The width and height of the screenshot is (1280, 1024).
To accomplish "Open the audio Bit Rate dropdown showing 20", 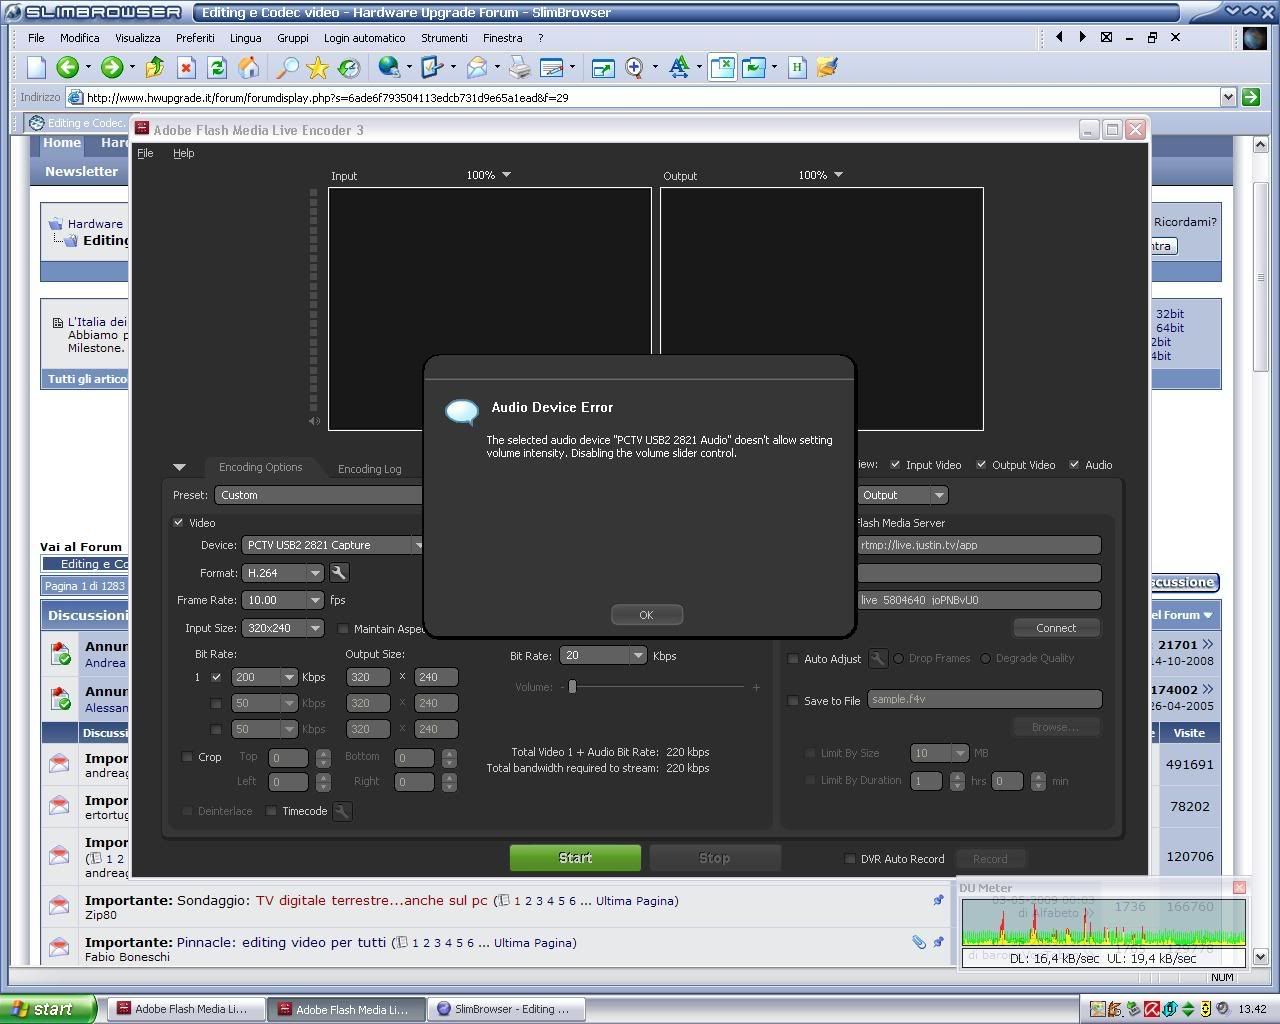I will [603, 655].
